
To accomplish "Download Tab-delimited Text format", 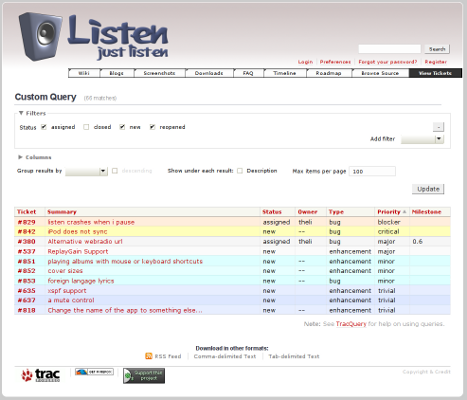I will click(294, 356).
